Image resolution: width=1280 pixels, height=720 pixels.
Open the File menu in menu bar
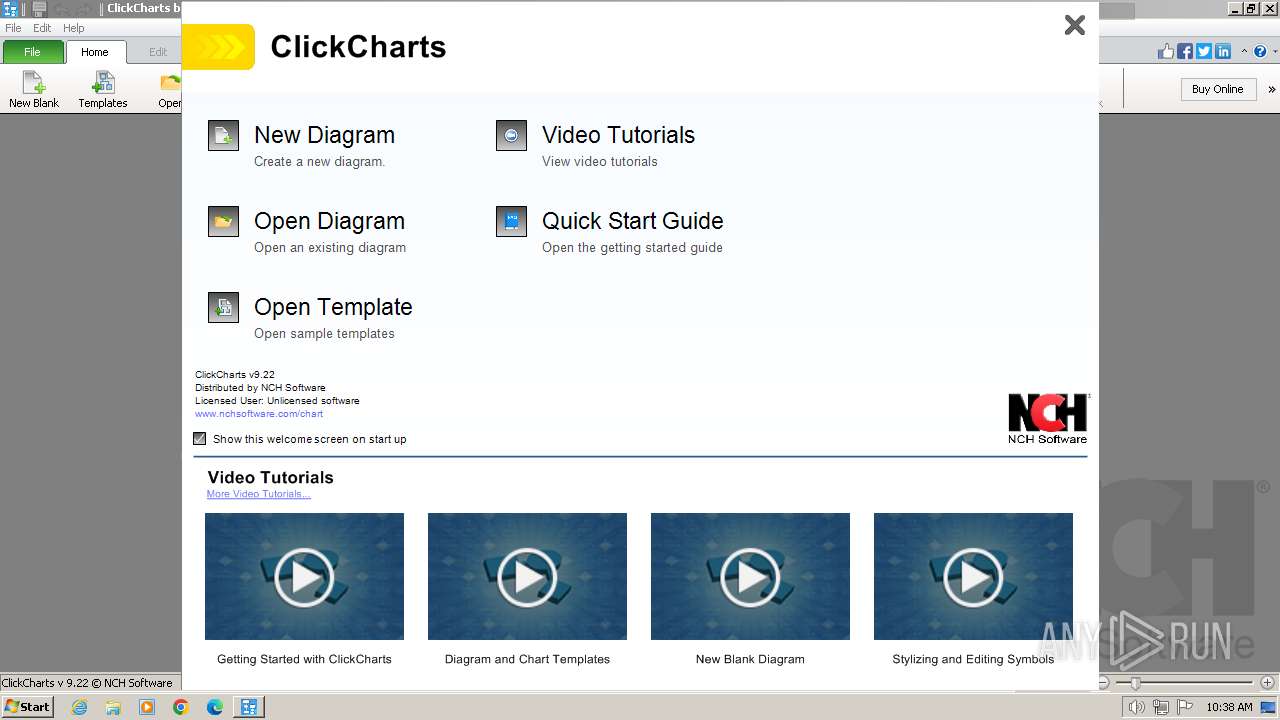[13, 28]
